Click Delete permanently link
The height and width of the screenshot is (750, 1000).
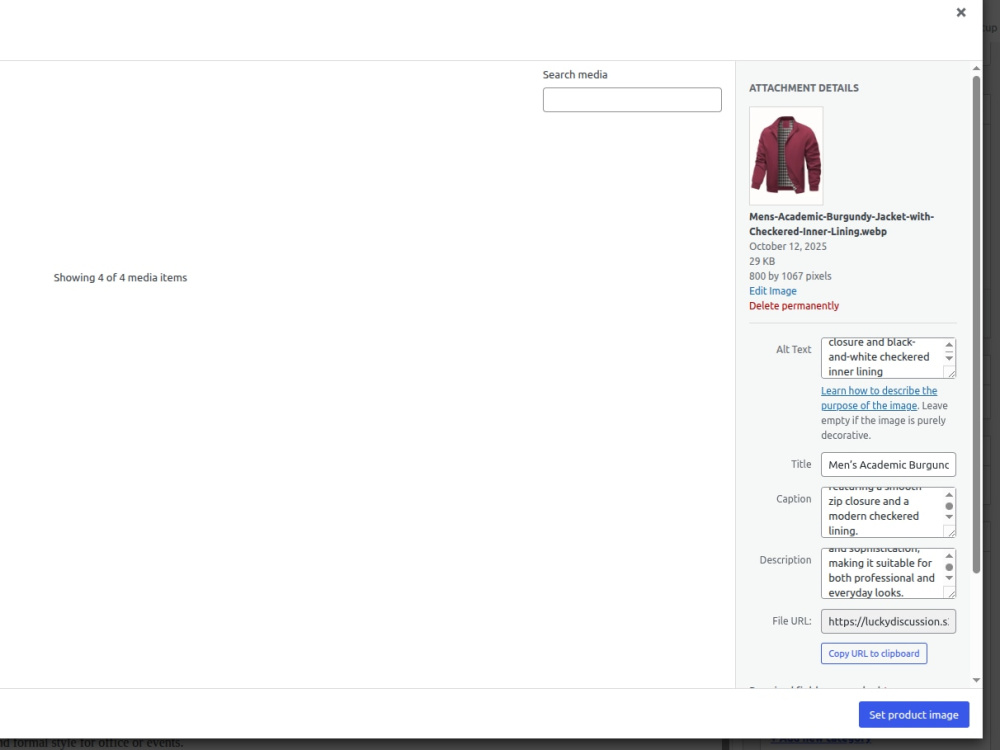click(x=794, y=305)
